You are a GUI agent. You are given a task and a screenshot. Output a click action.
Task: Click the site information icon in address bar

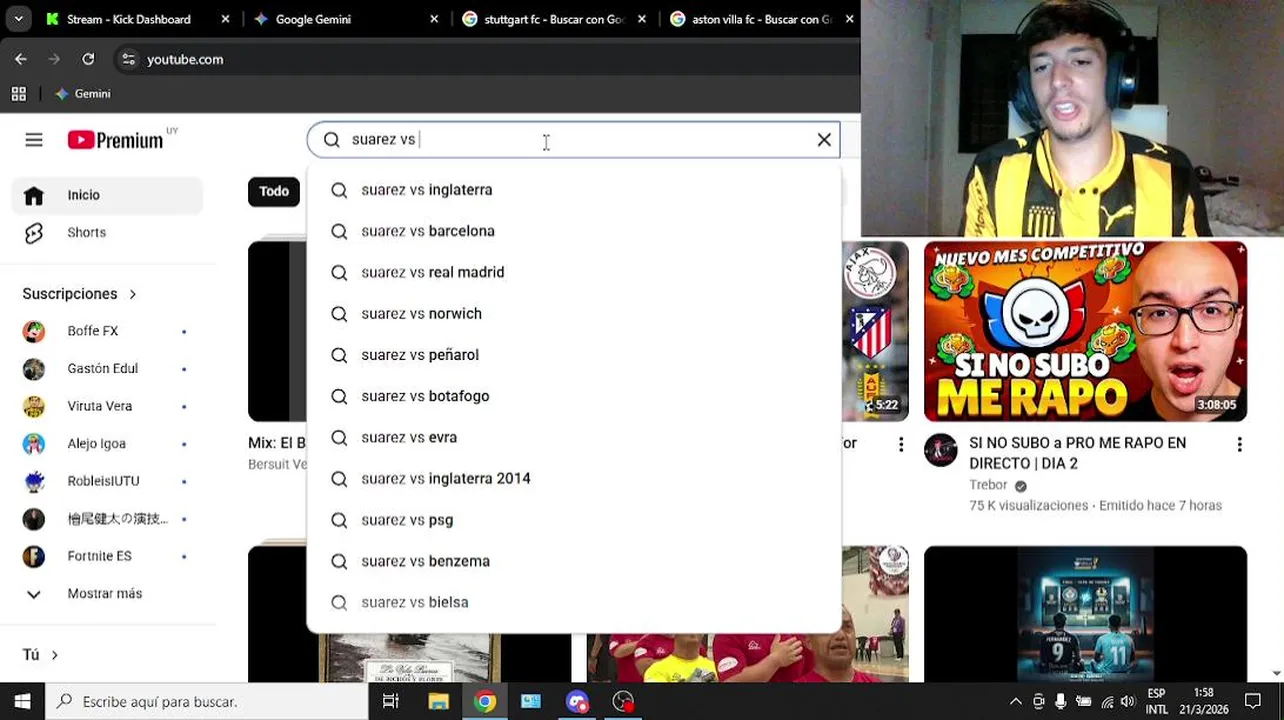point(128,59)
